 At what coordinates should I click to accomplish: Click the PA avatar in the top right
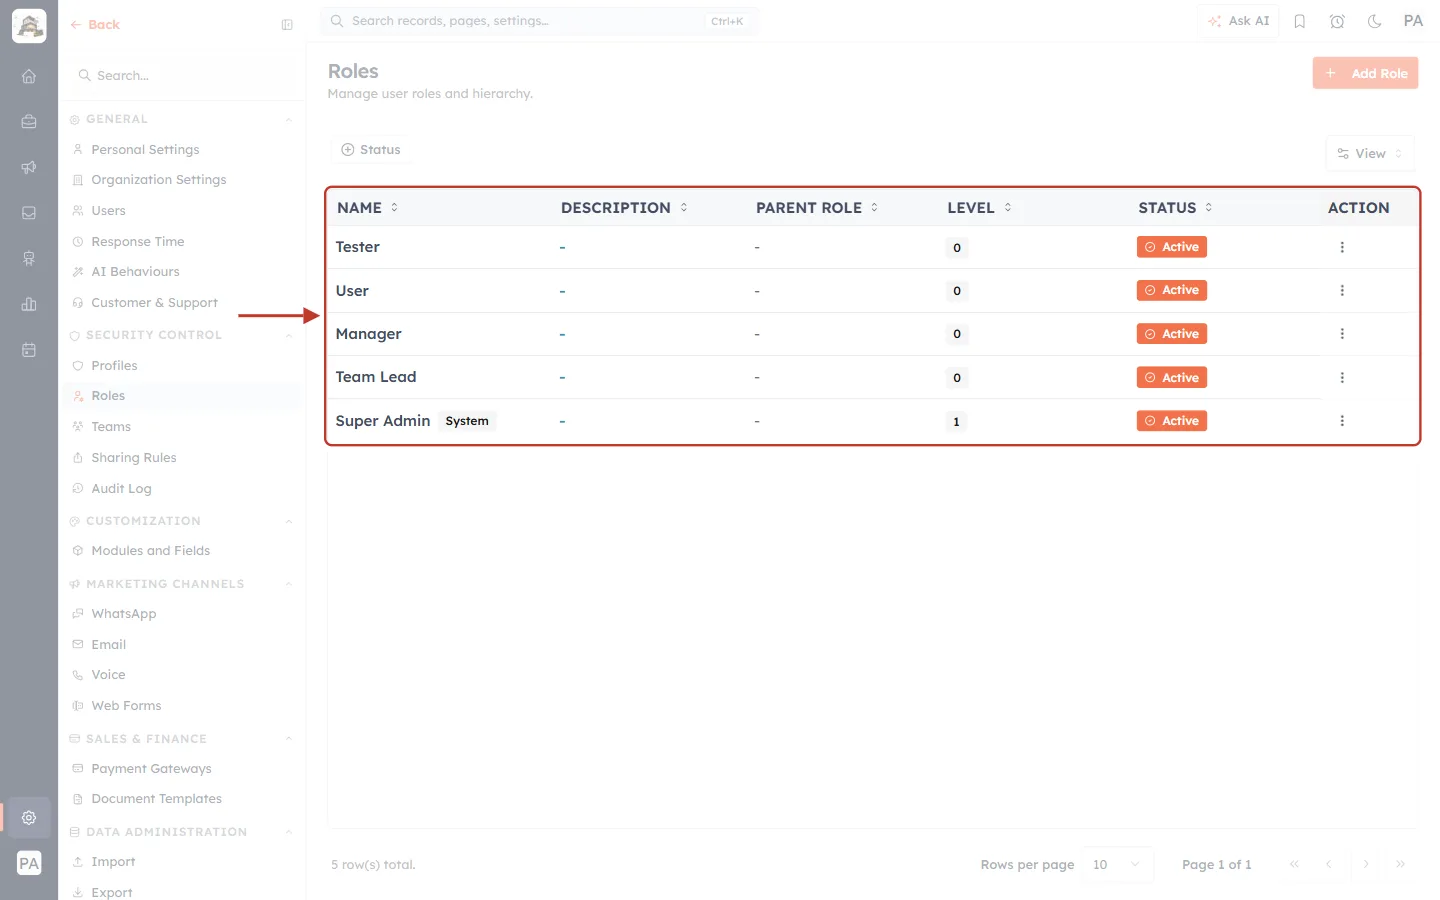[x=1413, y=21]
